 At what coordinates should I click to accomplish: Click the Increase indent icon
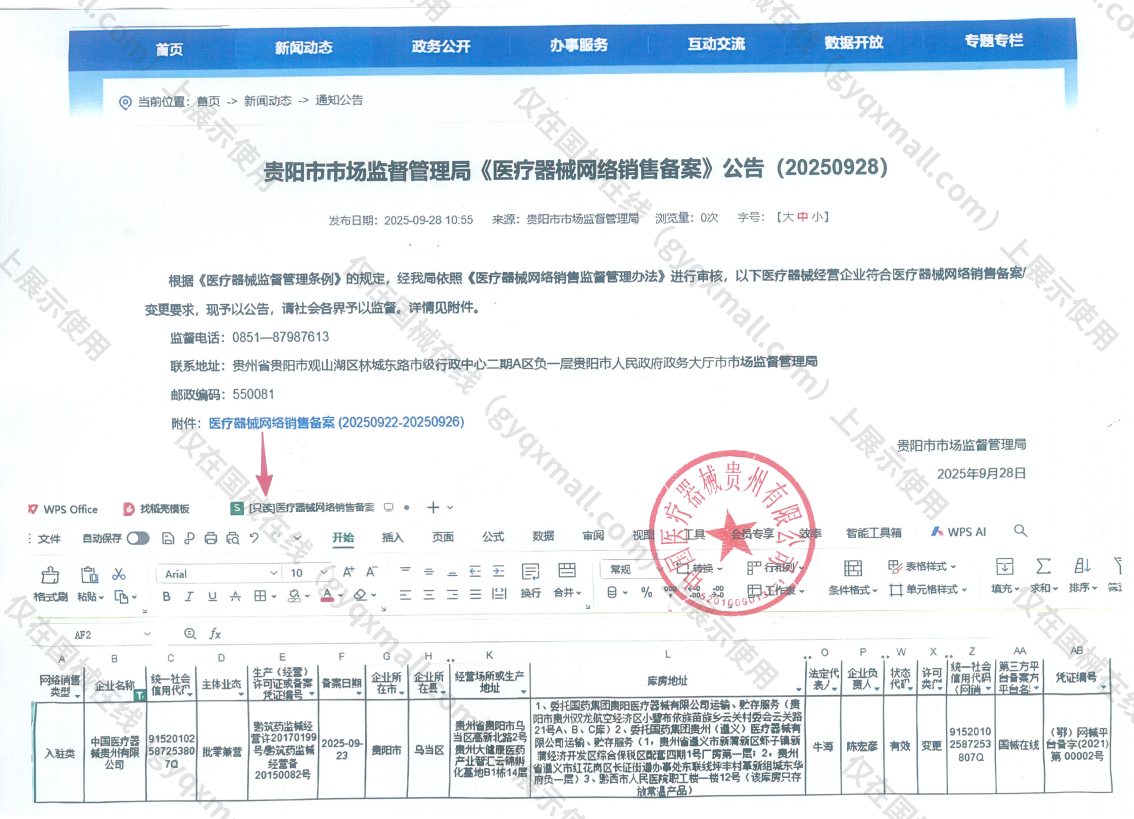(x=498, y=572)
